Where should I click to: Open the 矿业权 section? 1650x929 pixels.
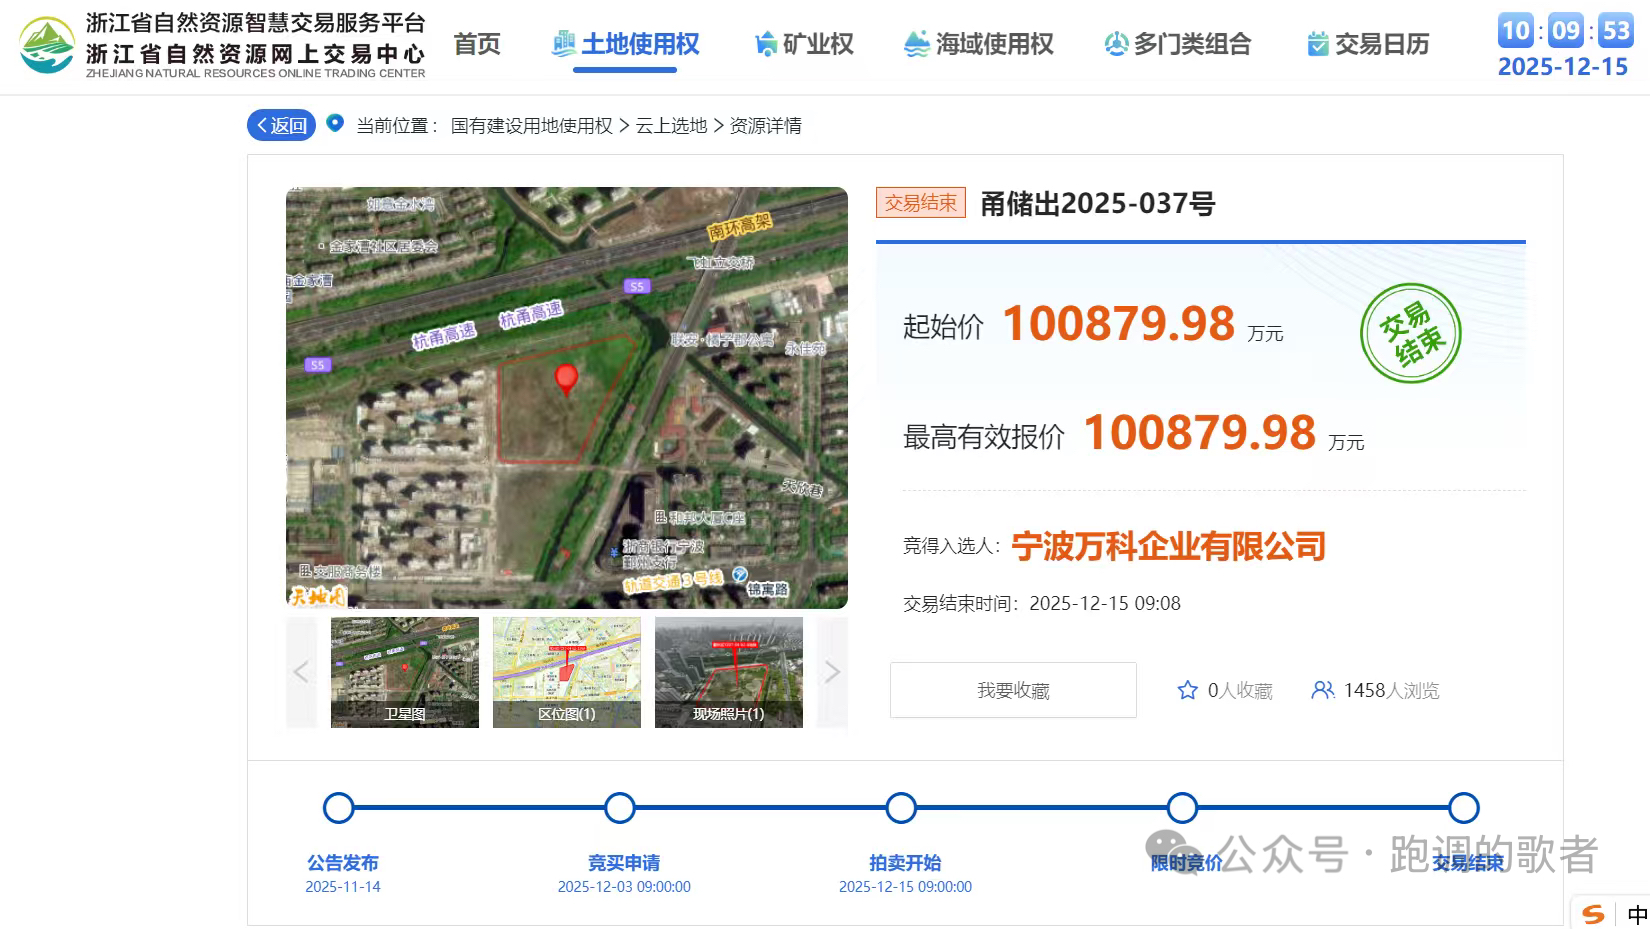coord(805,44)
